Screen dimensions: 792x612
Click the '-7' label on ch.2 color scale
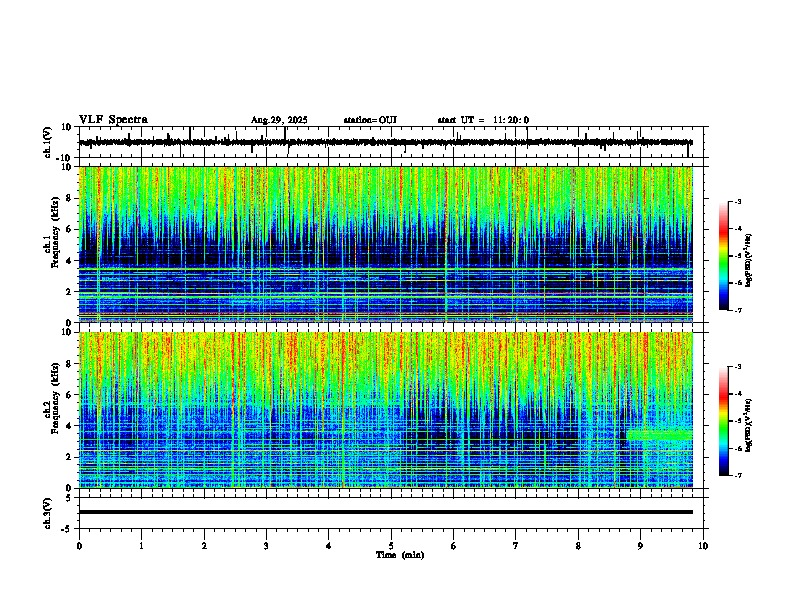coord(738,476)
